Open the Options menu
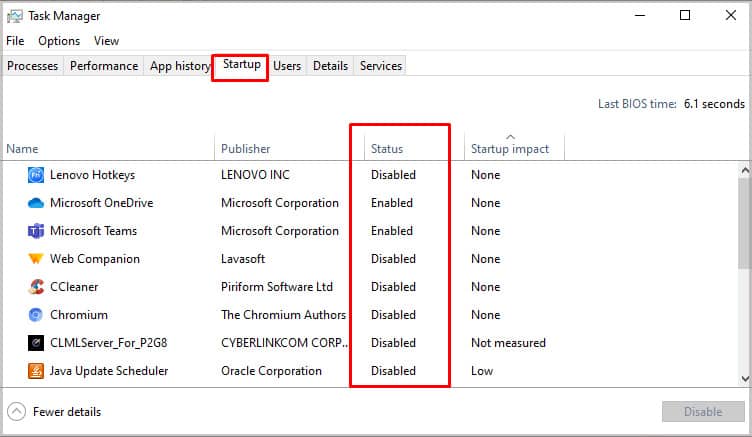Screen dimensions: 752x437 (59, 41)
